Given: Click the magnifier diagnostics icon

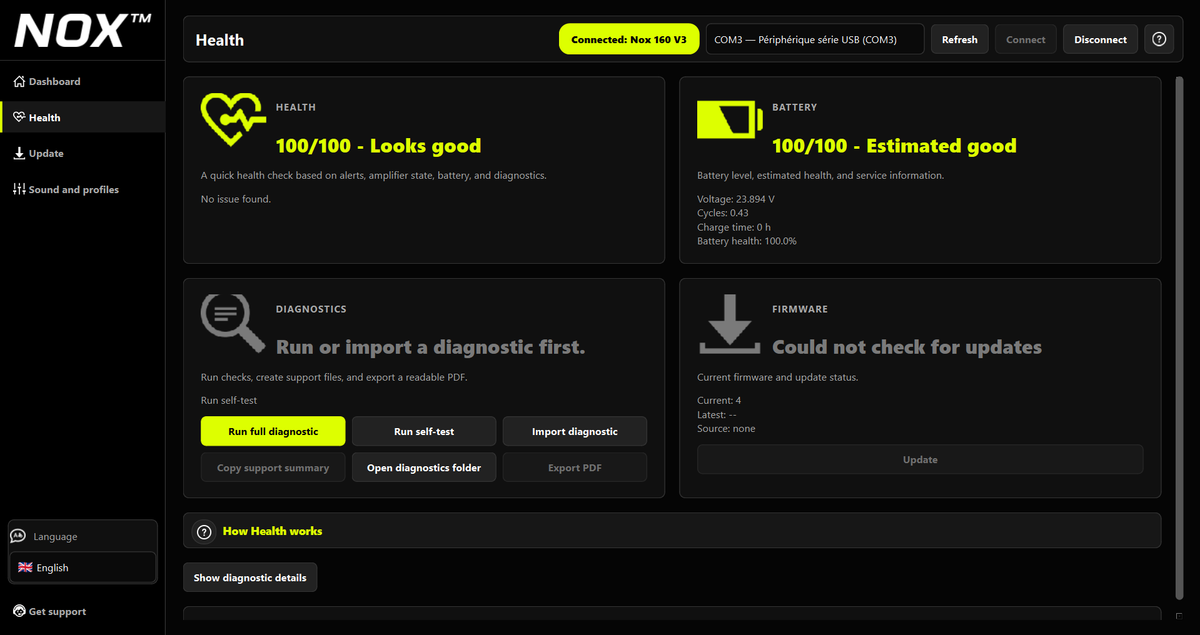Looking at the screenshot, I should pos(233,325).
